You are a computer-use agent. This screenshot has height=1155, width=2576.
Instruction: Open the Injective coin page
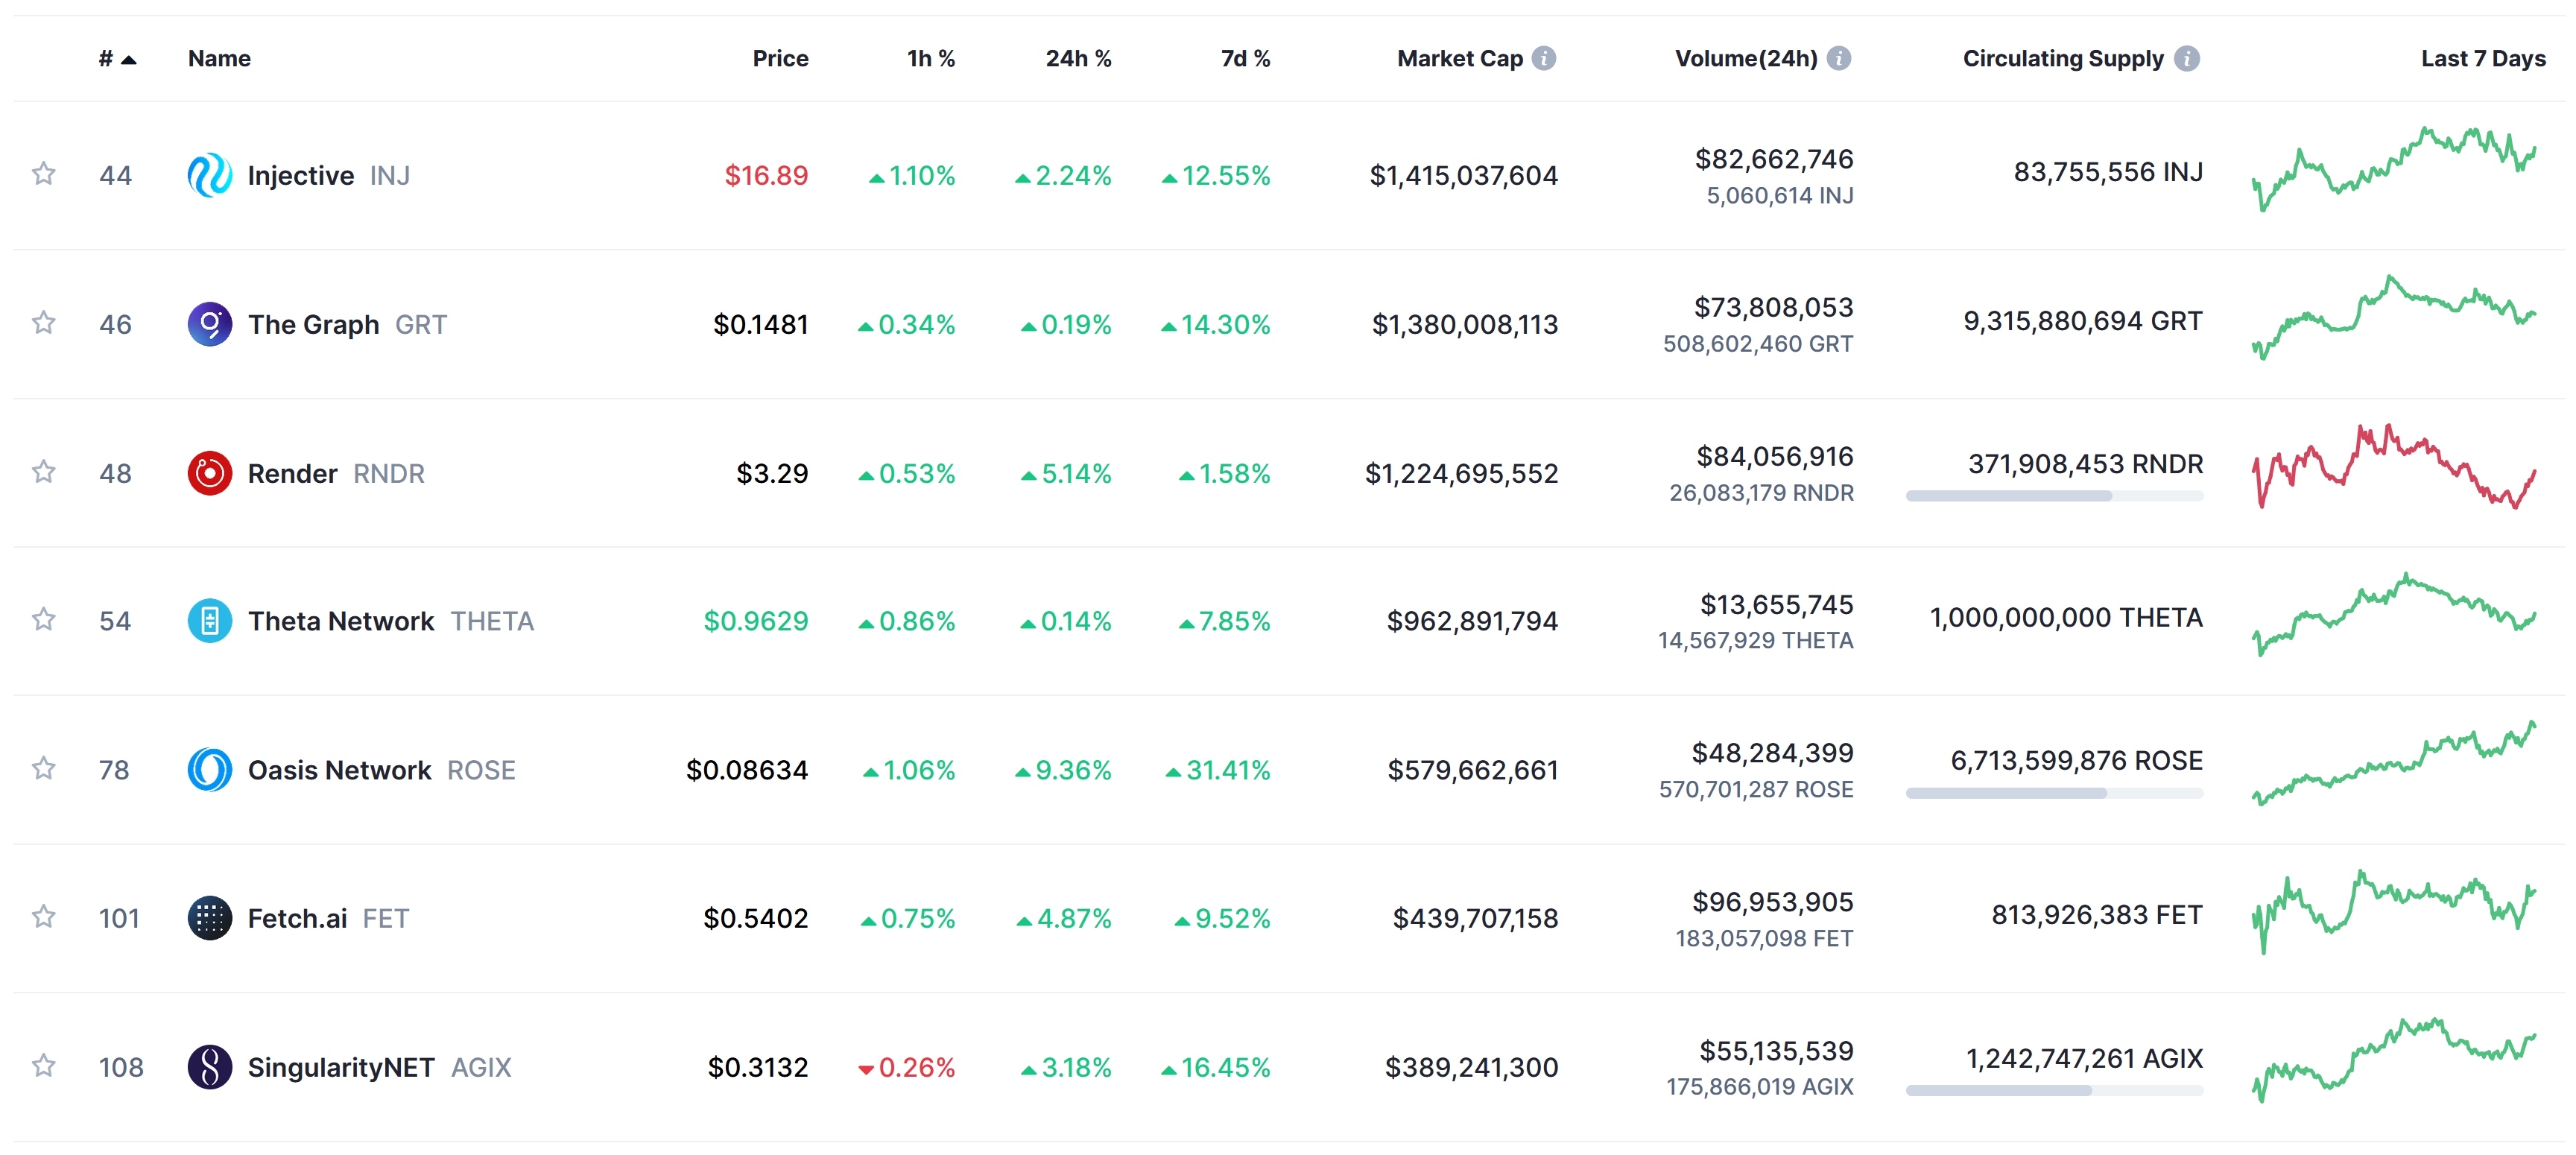300,175
